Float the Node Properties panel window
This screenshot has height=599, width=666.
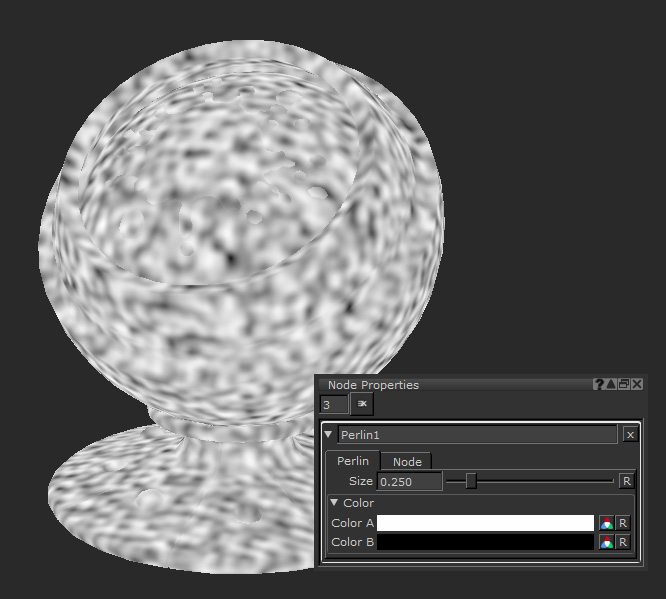[624, 385]
